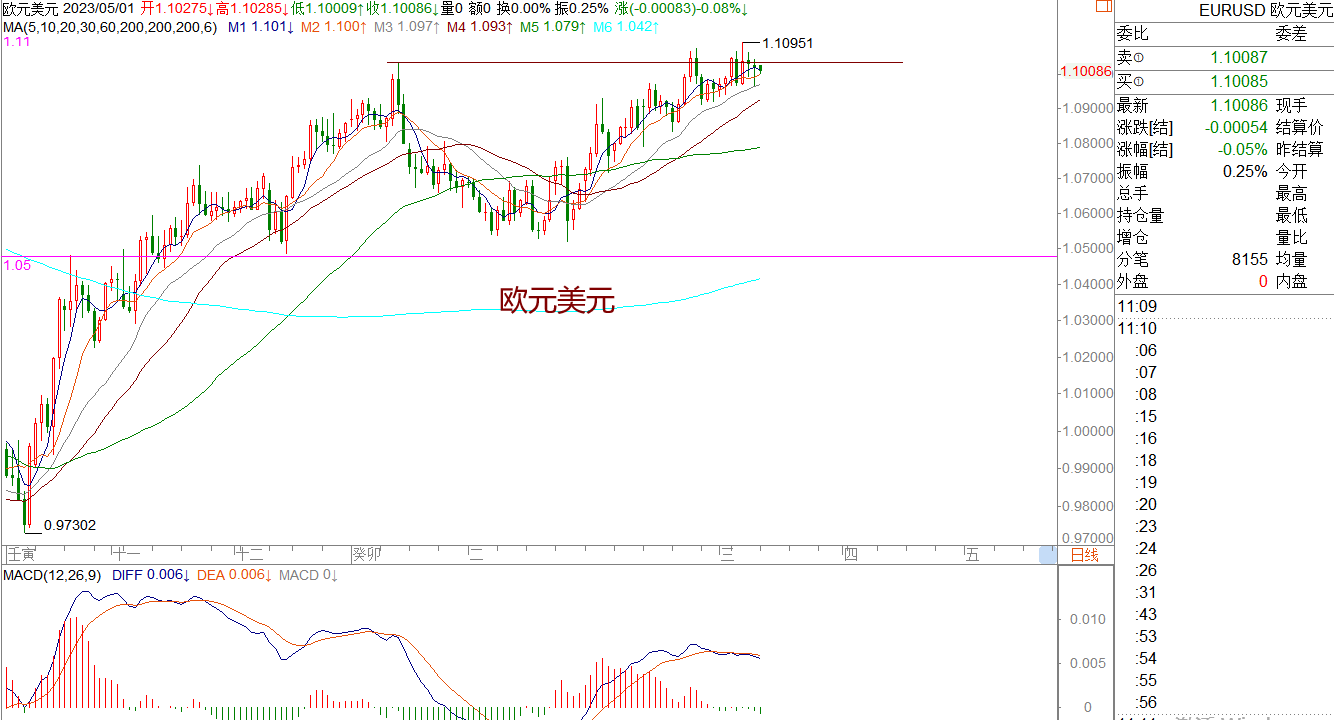Click the EURUSD 欧元美元 quote panel header
Screen dimensions: 1334x720
(x=1264, y=11)
